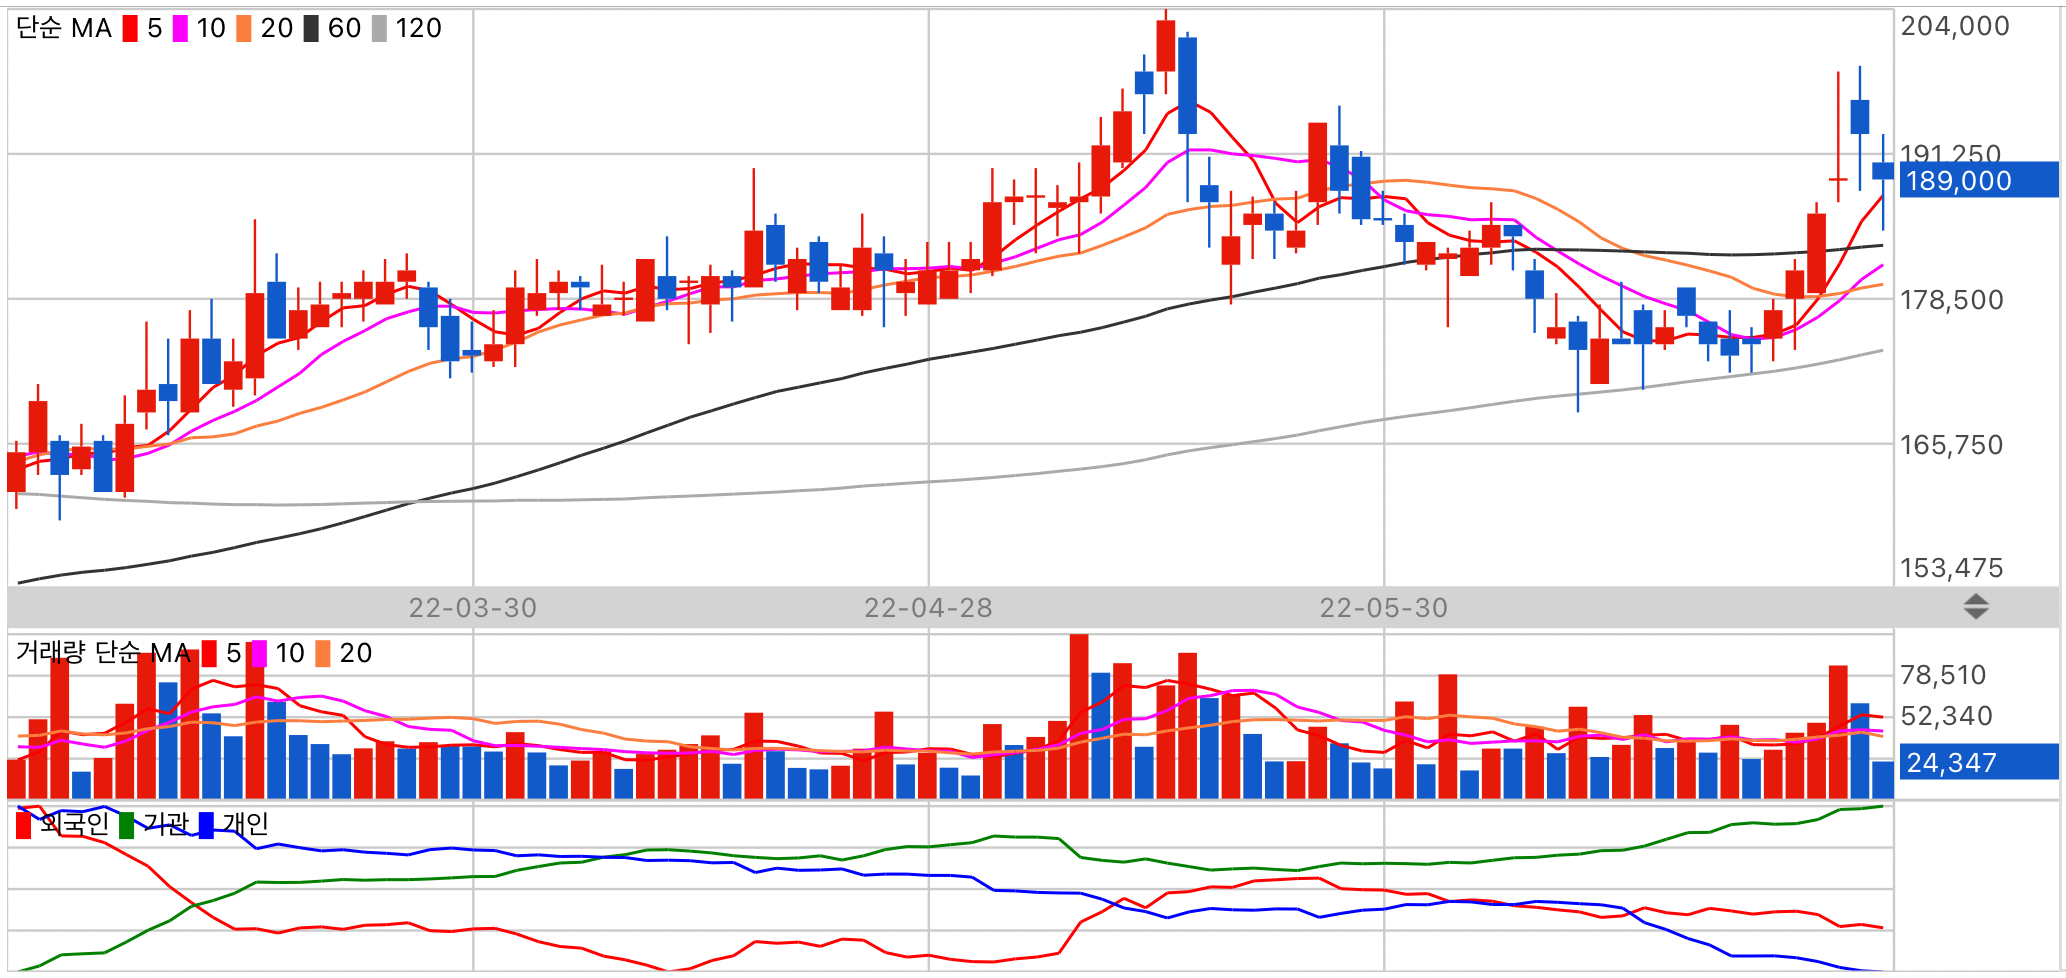Click the orange volume MA 20 swatch

click(x=323, y=653)
